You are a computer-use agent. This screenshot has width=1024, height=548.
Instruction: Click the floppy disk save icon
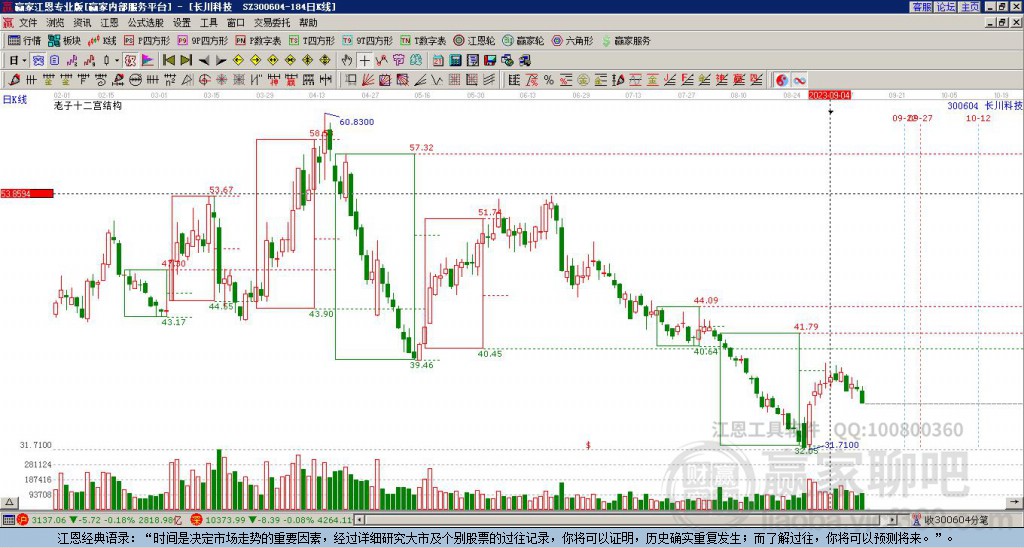pyautogui.click(x=490, y=60)
